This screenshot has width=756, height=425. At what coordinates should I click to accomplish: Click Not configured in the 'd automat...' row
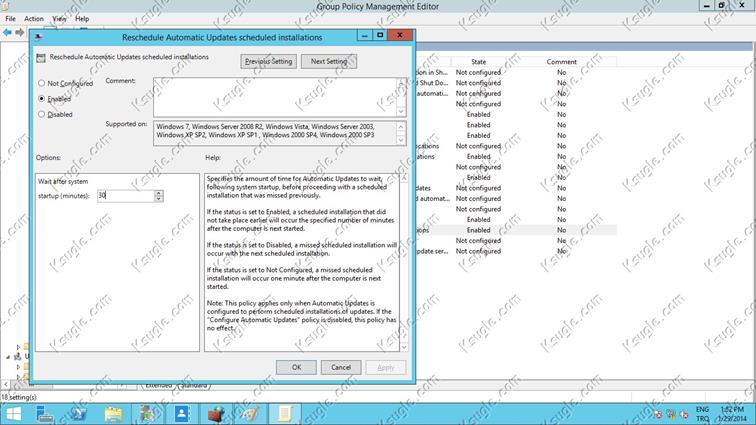(x=478, y=198)
